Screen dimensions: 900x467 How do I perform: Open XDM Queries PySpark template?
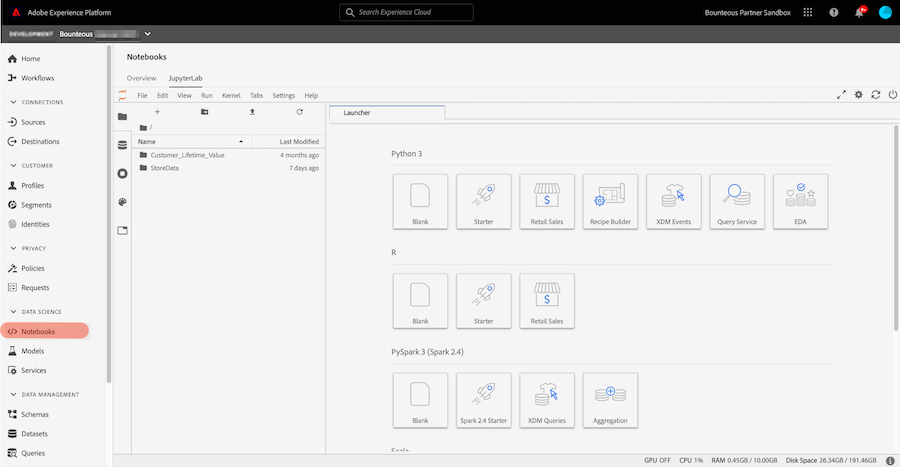pyautogui.click(x=547, y=400)
